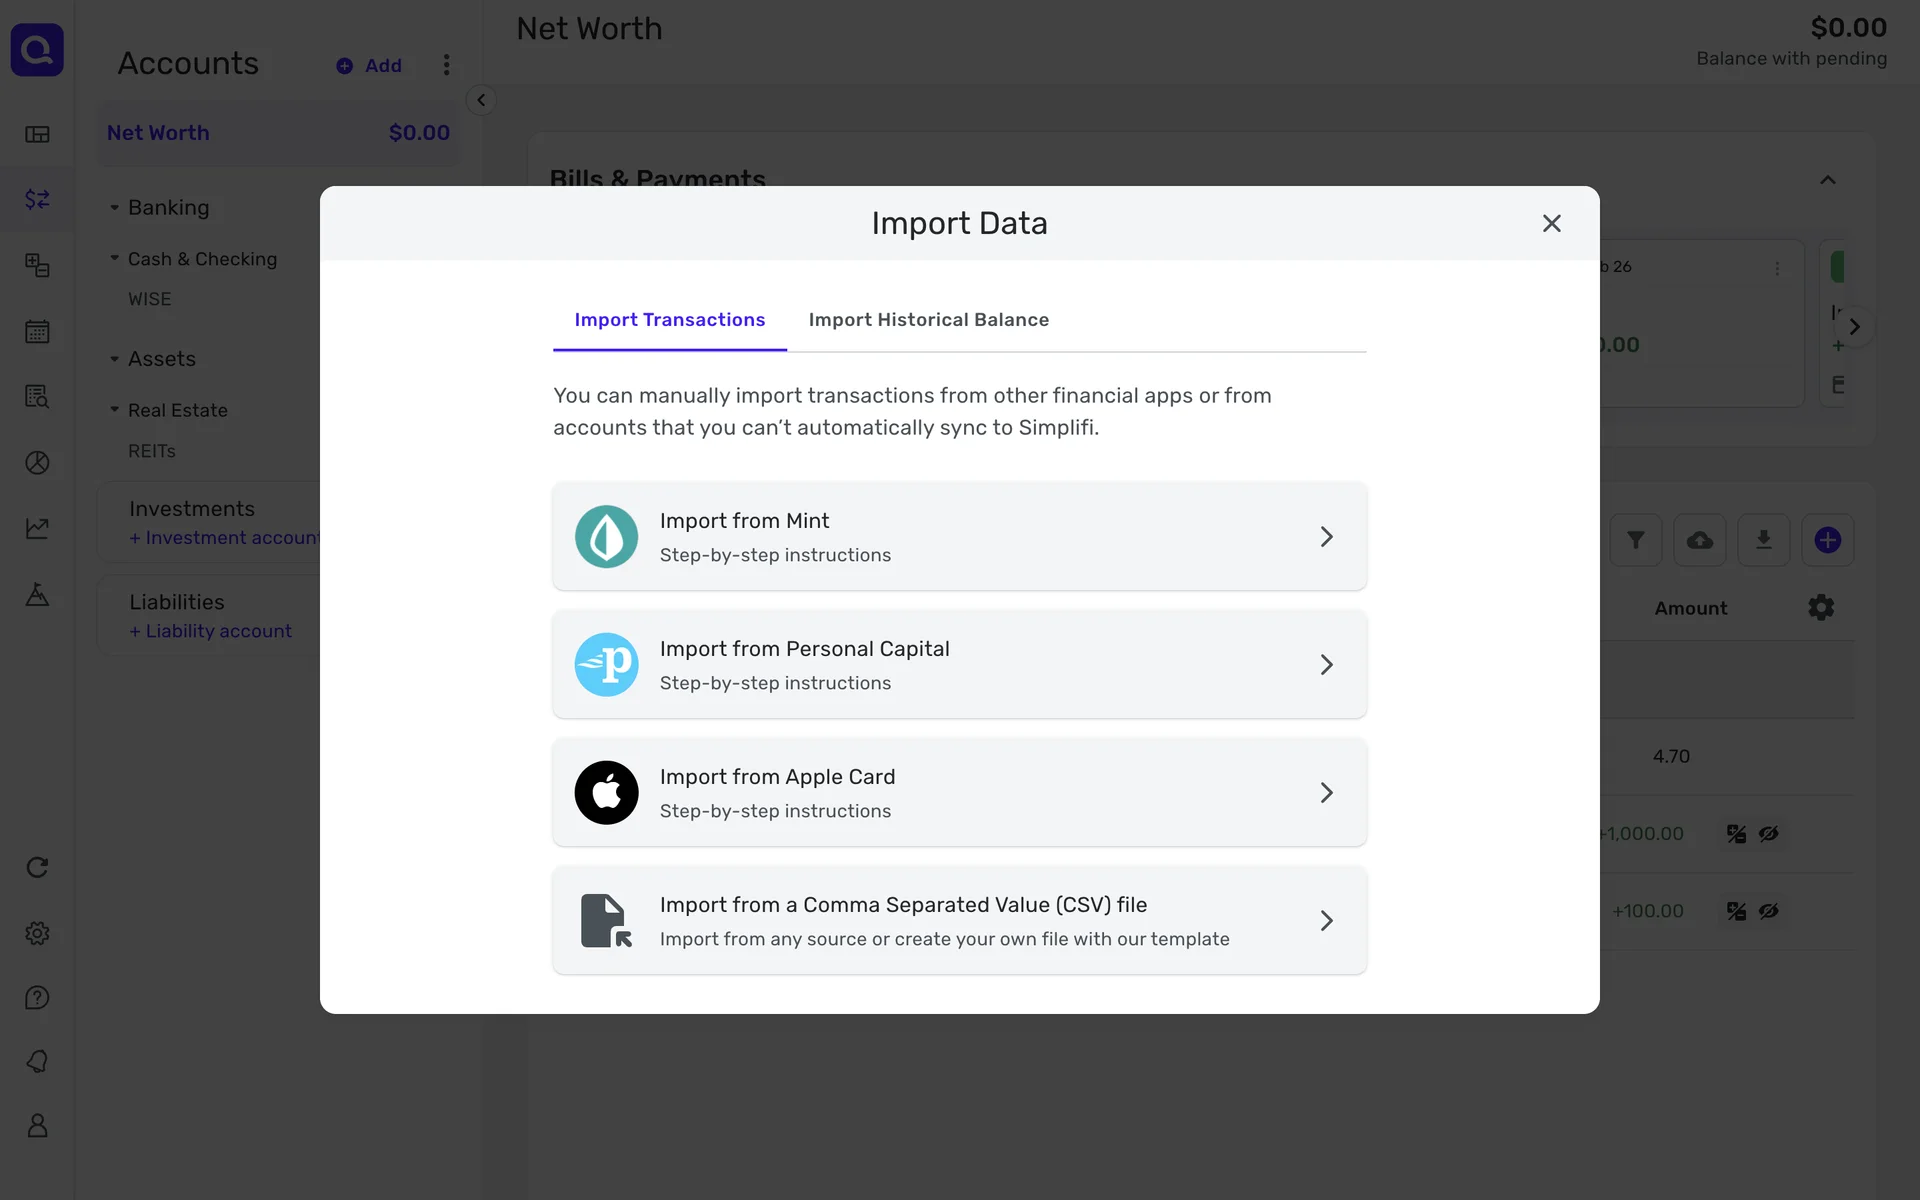Collapse the Accounts sidebar with the arrow
Image resolution: width=1920 pixels, height=1200 pixels.
pyautogui.click(x=481, y=100)
